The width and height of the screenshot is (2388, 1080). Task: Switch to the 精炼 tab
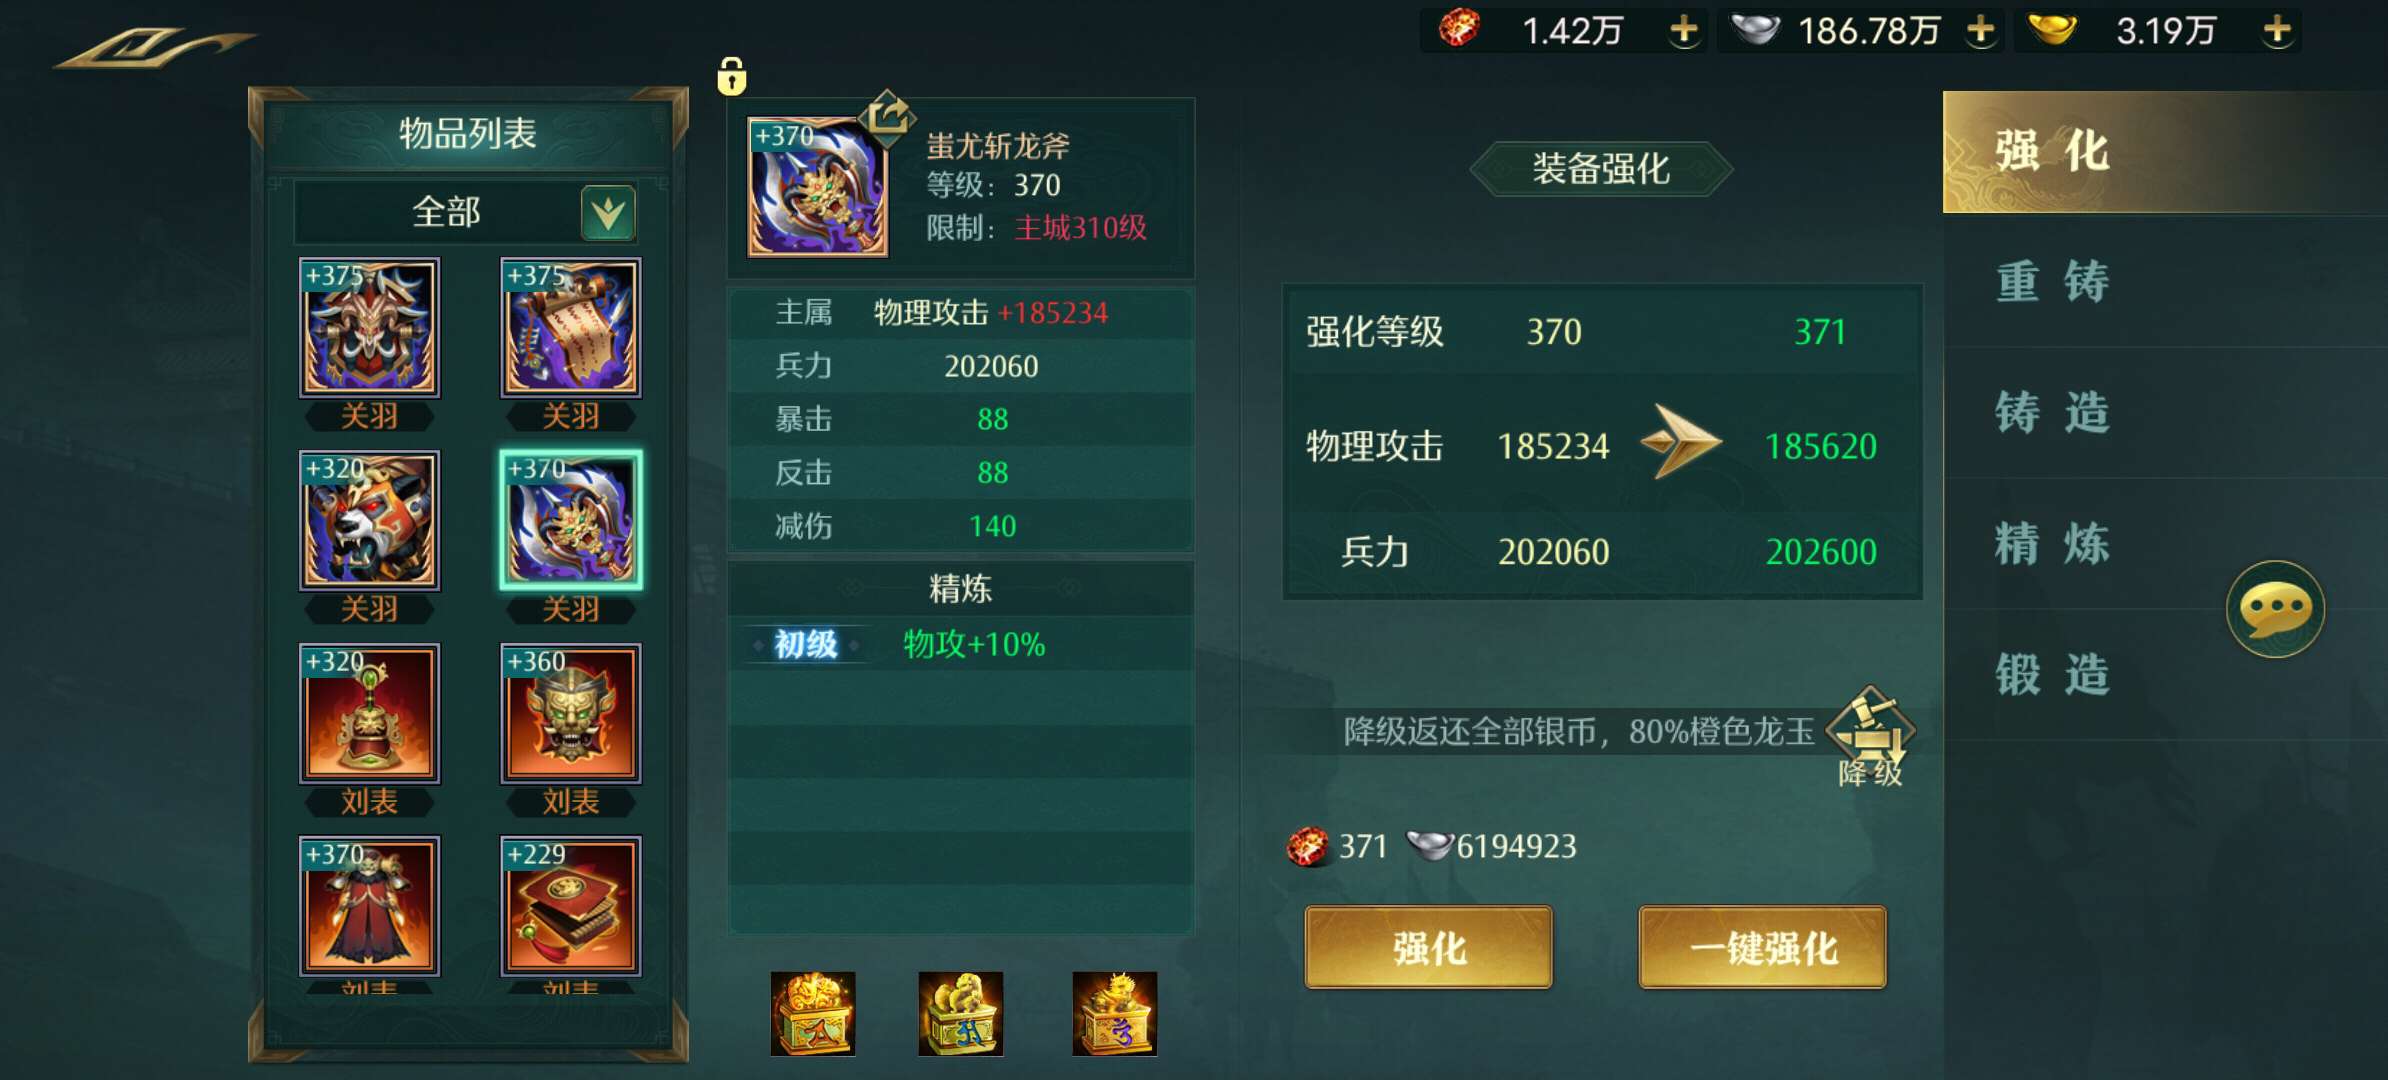2053,544
